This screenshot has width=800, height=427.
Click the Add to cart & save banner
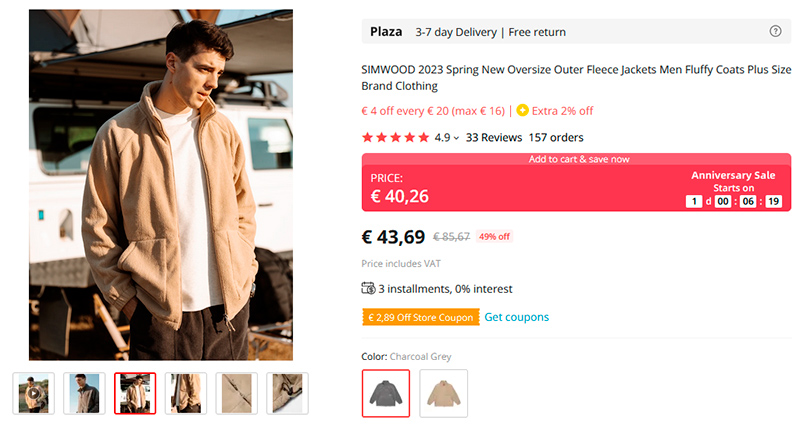tap(579, 159)
